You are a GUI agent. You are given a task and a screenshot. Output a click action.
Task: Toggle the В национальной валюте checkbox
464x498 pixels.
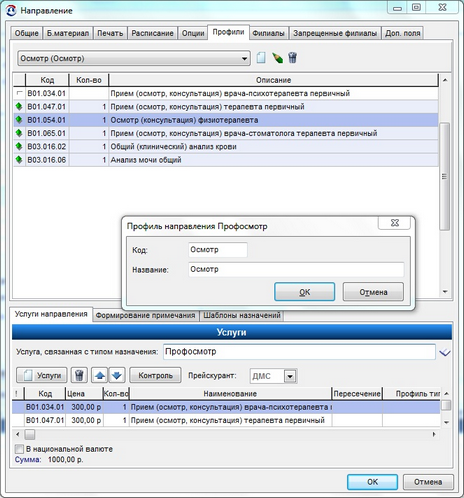(19, 449)
